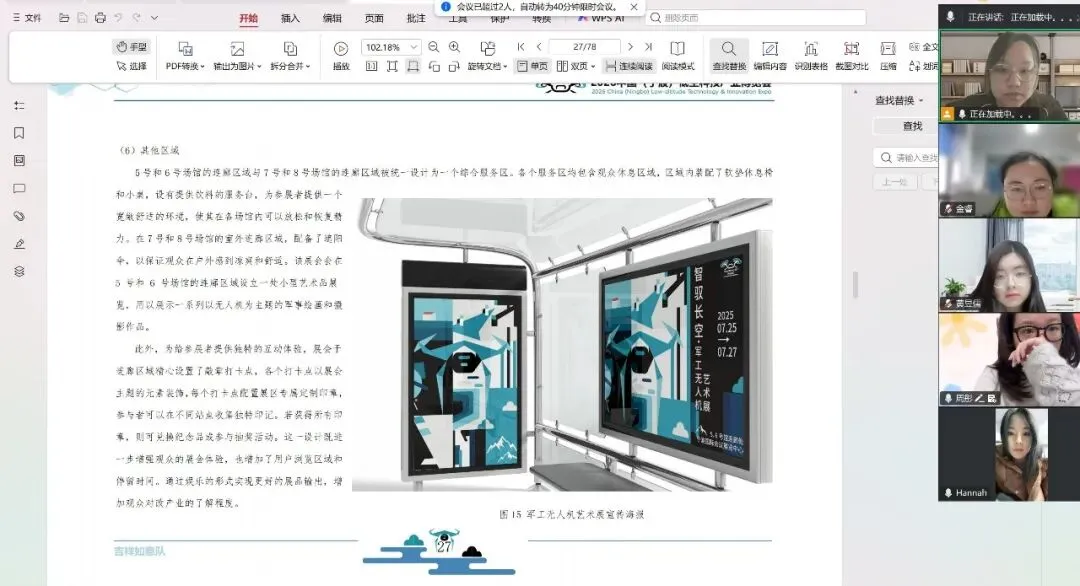Click the 上一处 previous match button

tap(895, 182)
